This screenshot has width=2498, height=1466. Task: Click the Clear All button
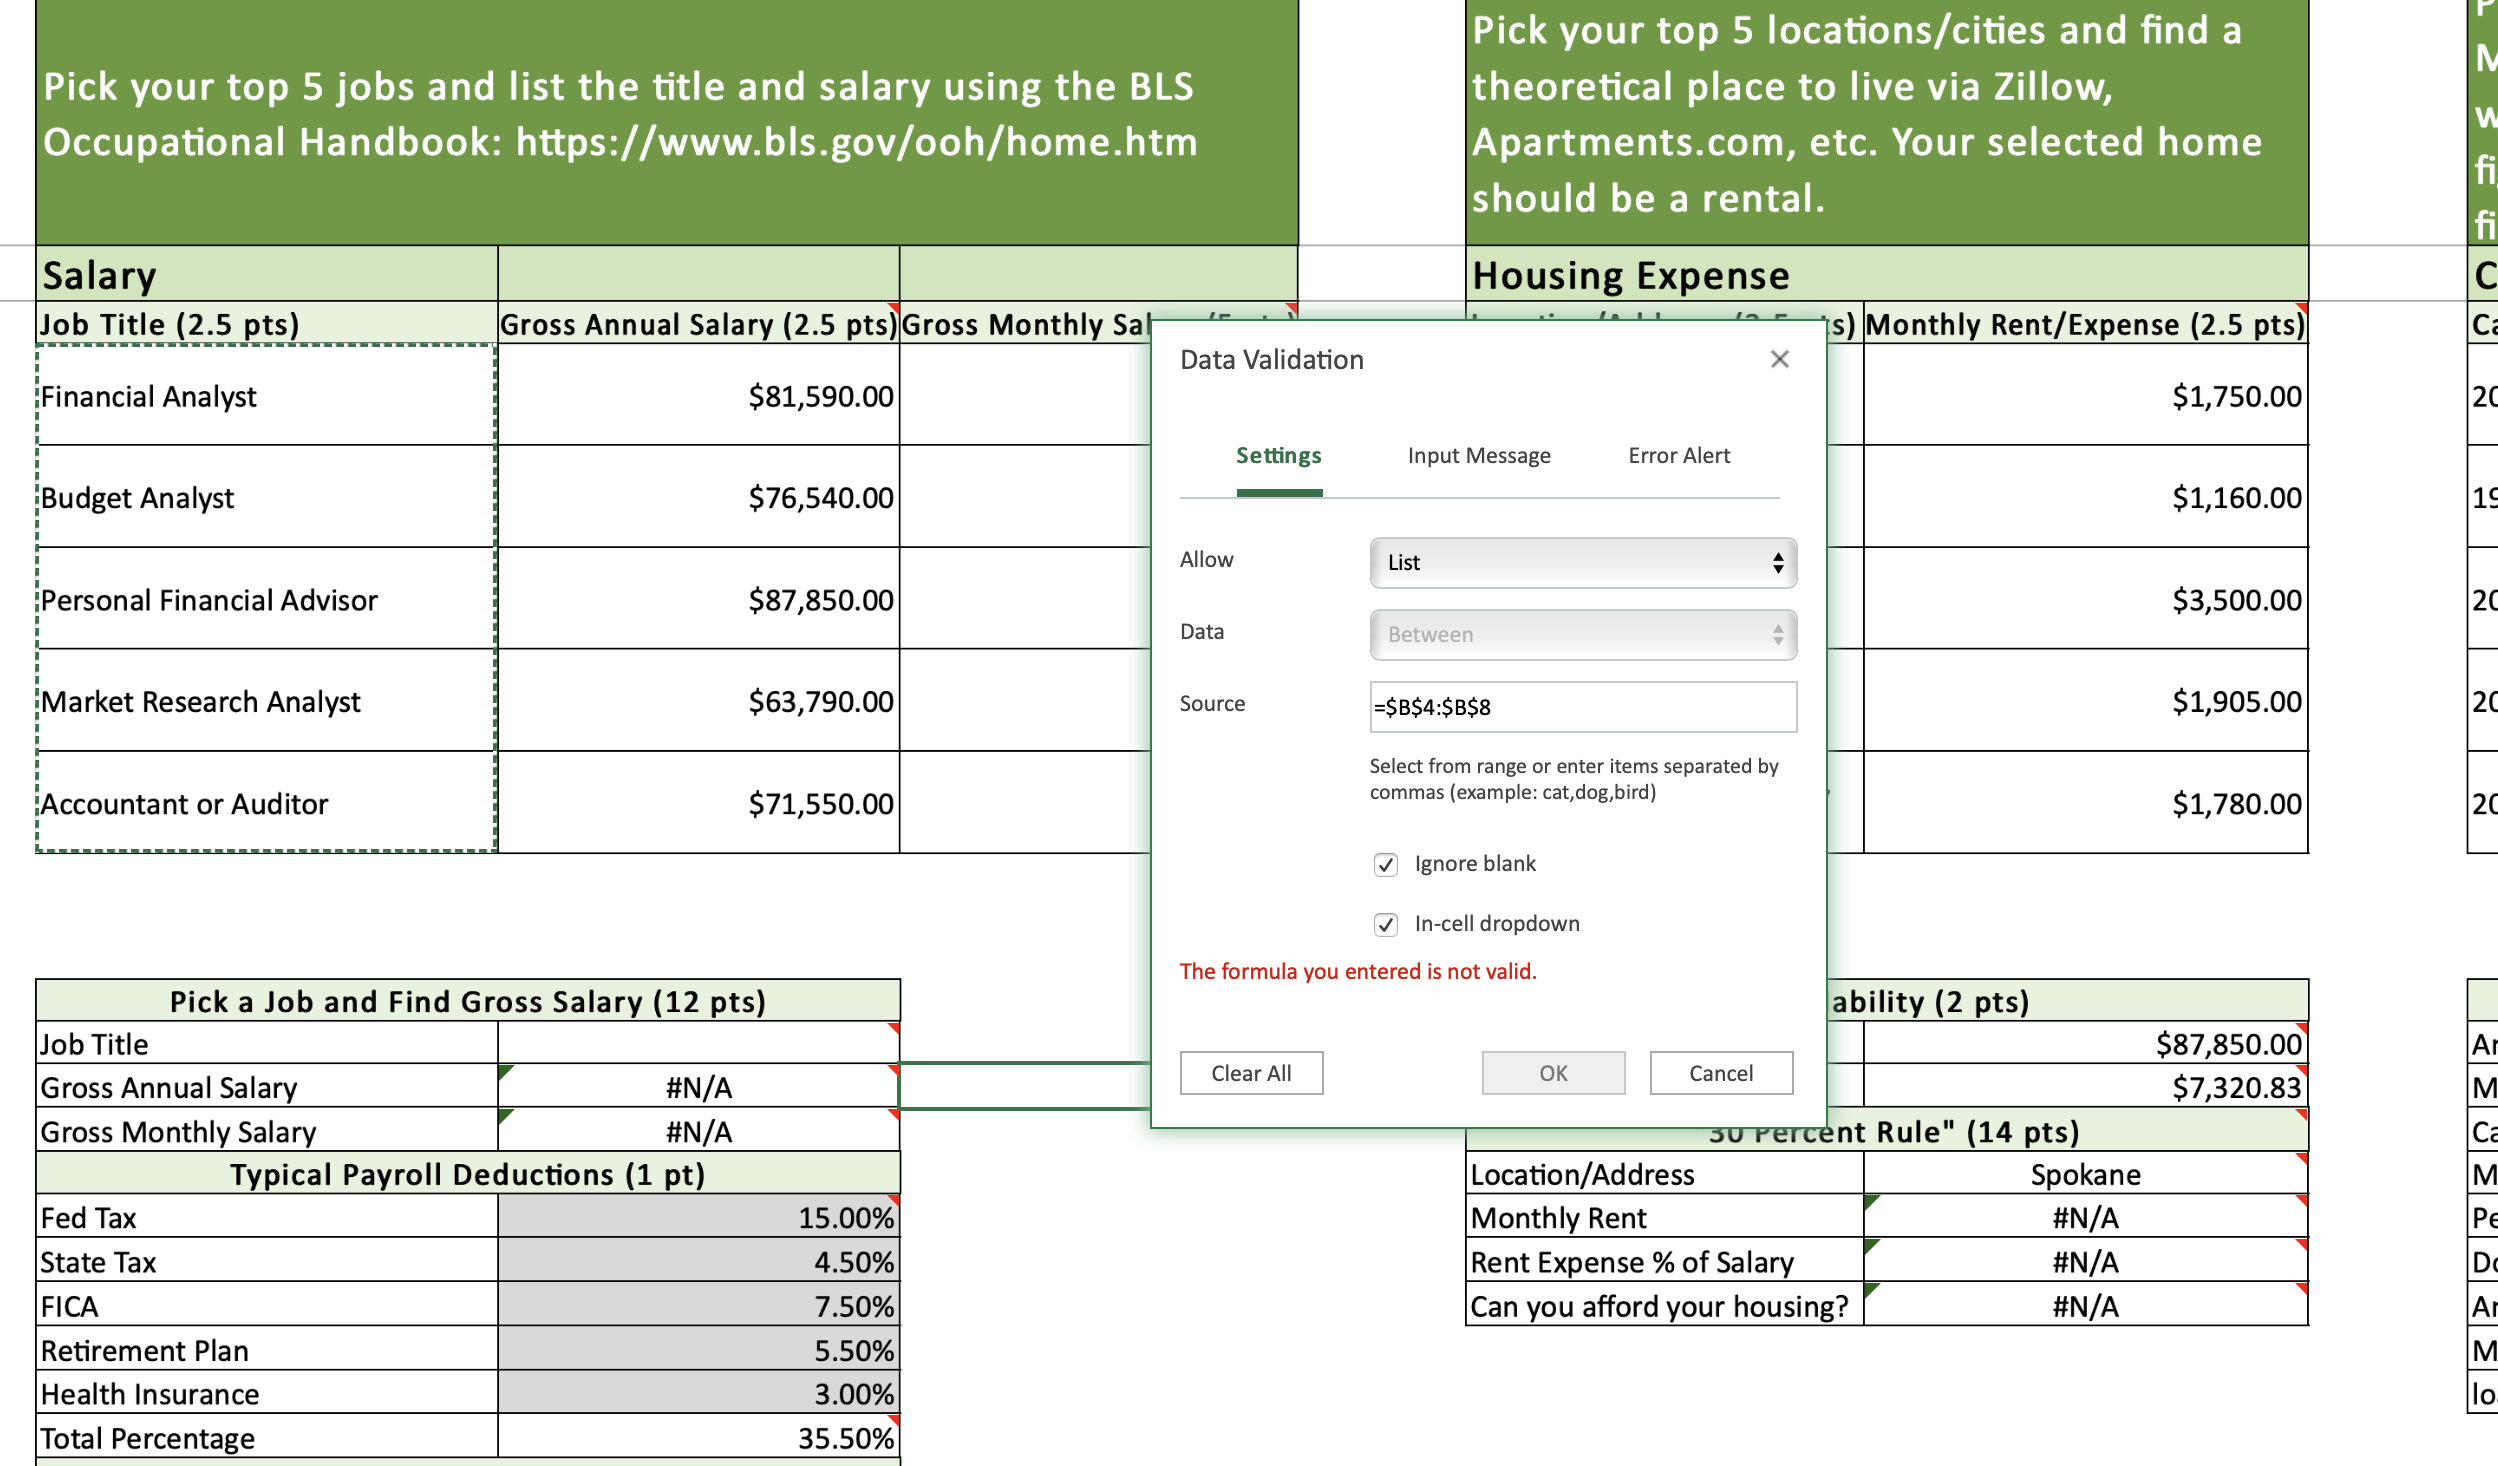[x=1251, y=1073]
